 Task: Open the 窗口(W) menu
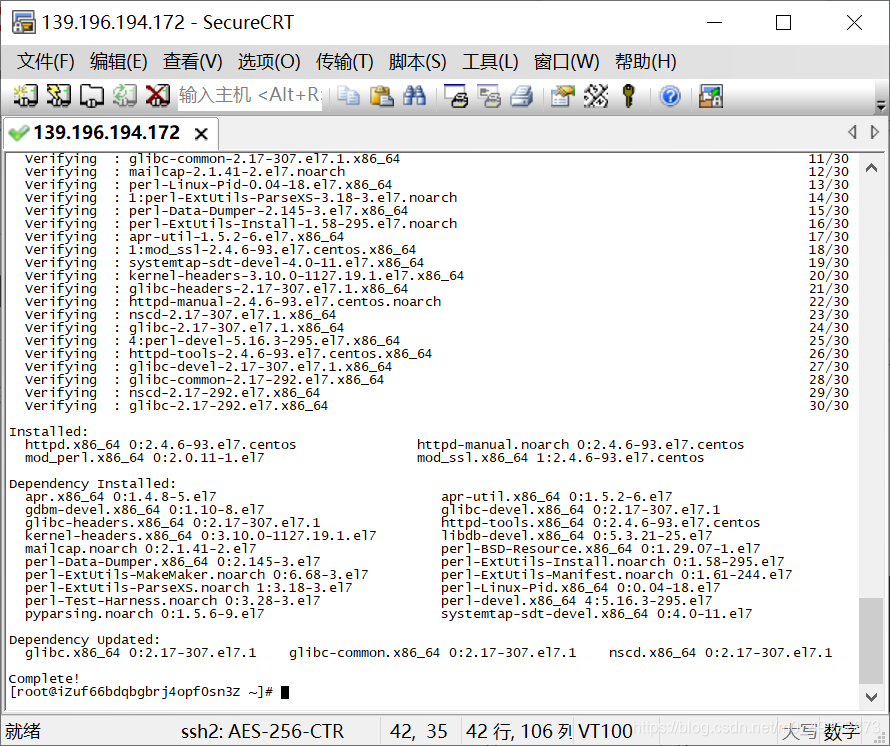[566, 61]
